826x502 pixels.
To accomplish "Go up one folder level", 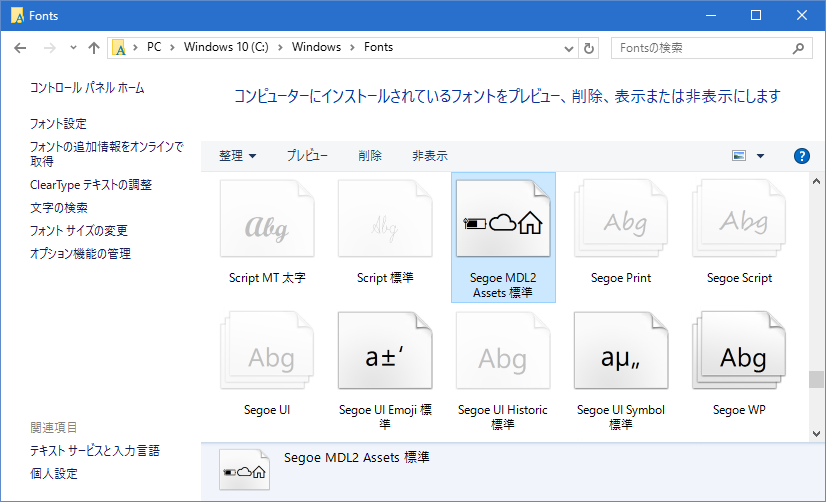I will click(94, 48).
